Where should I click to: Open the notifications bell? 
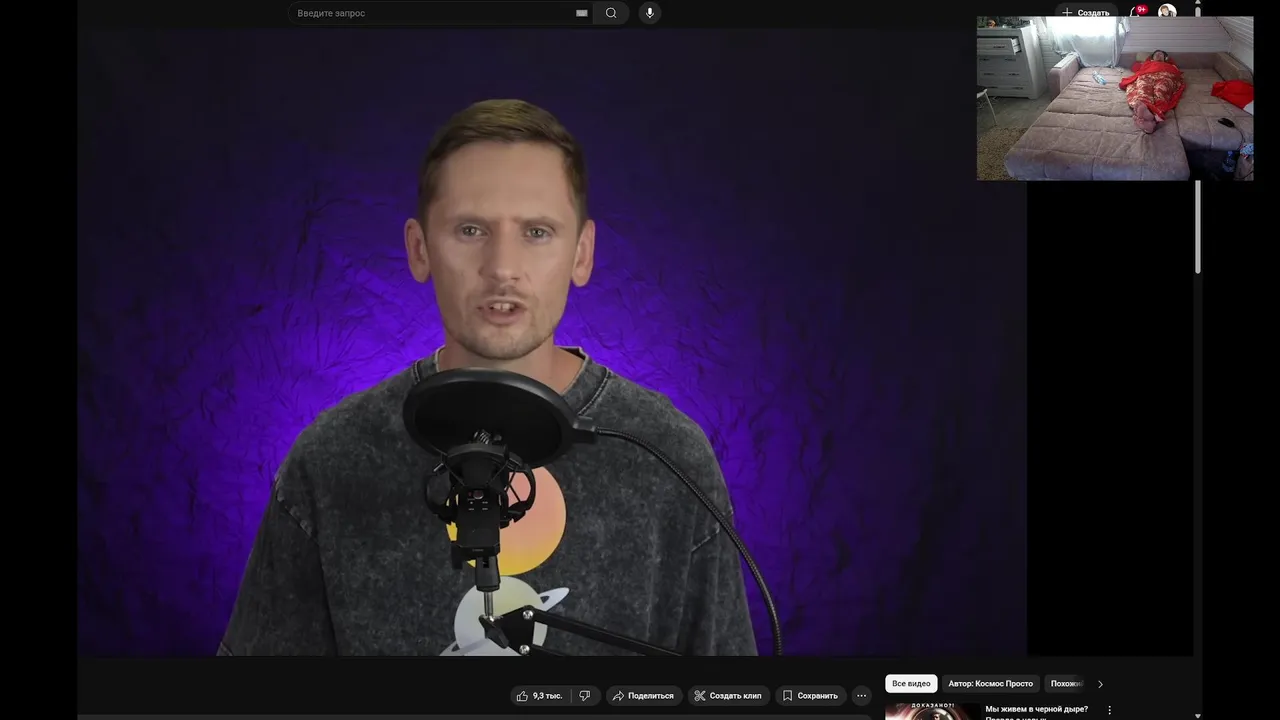[1136, 12]
